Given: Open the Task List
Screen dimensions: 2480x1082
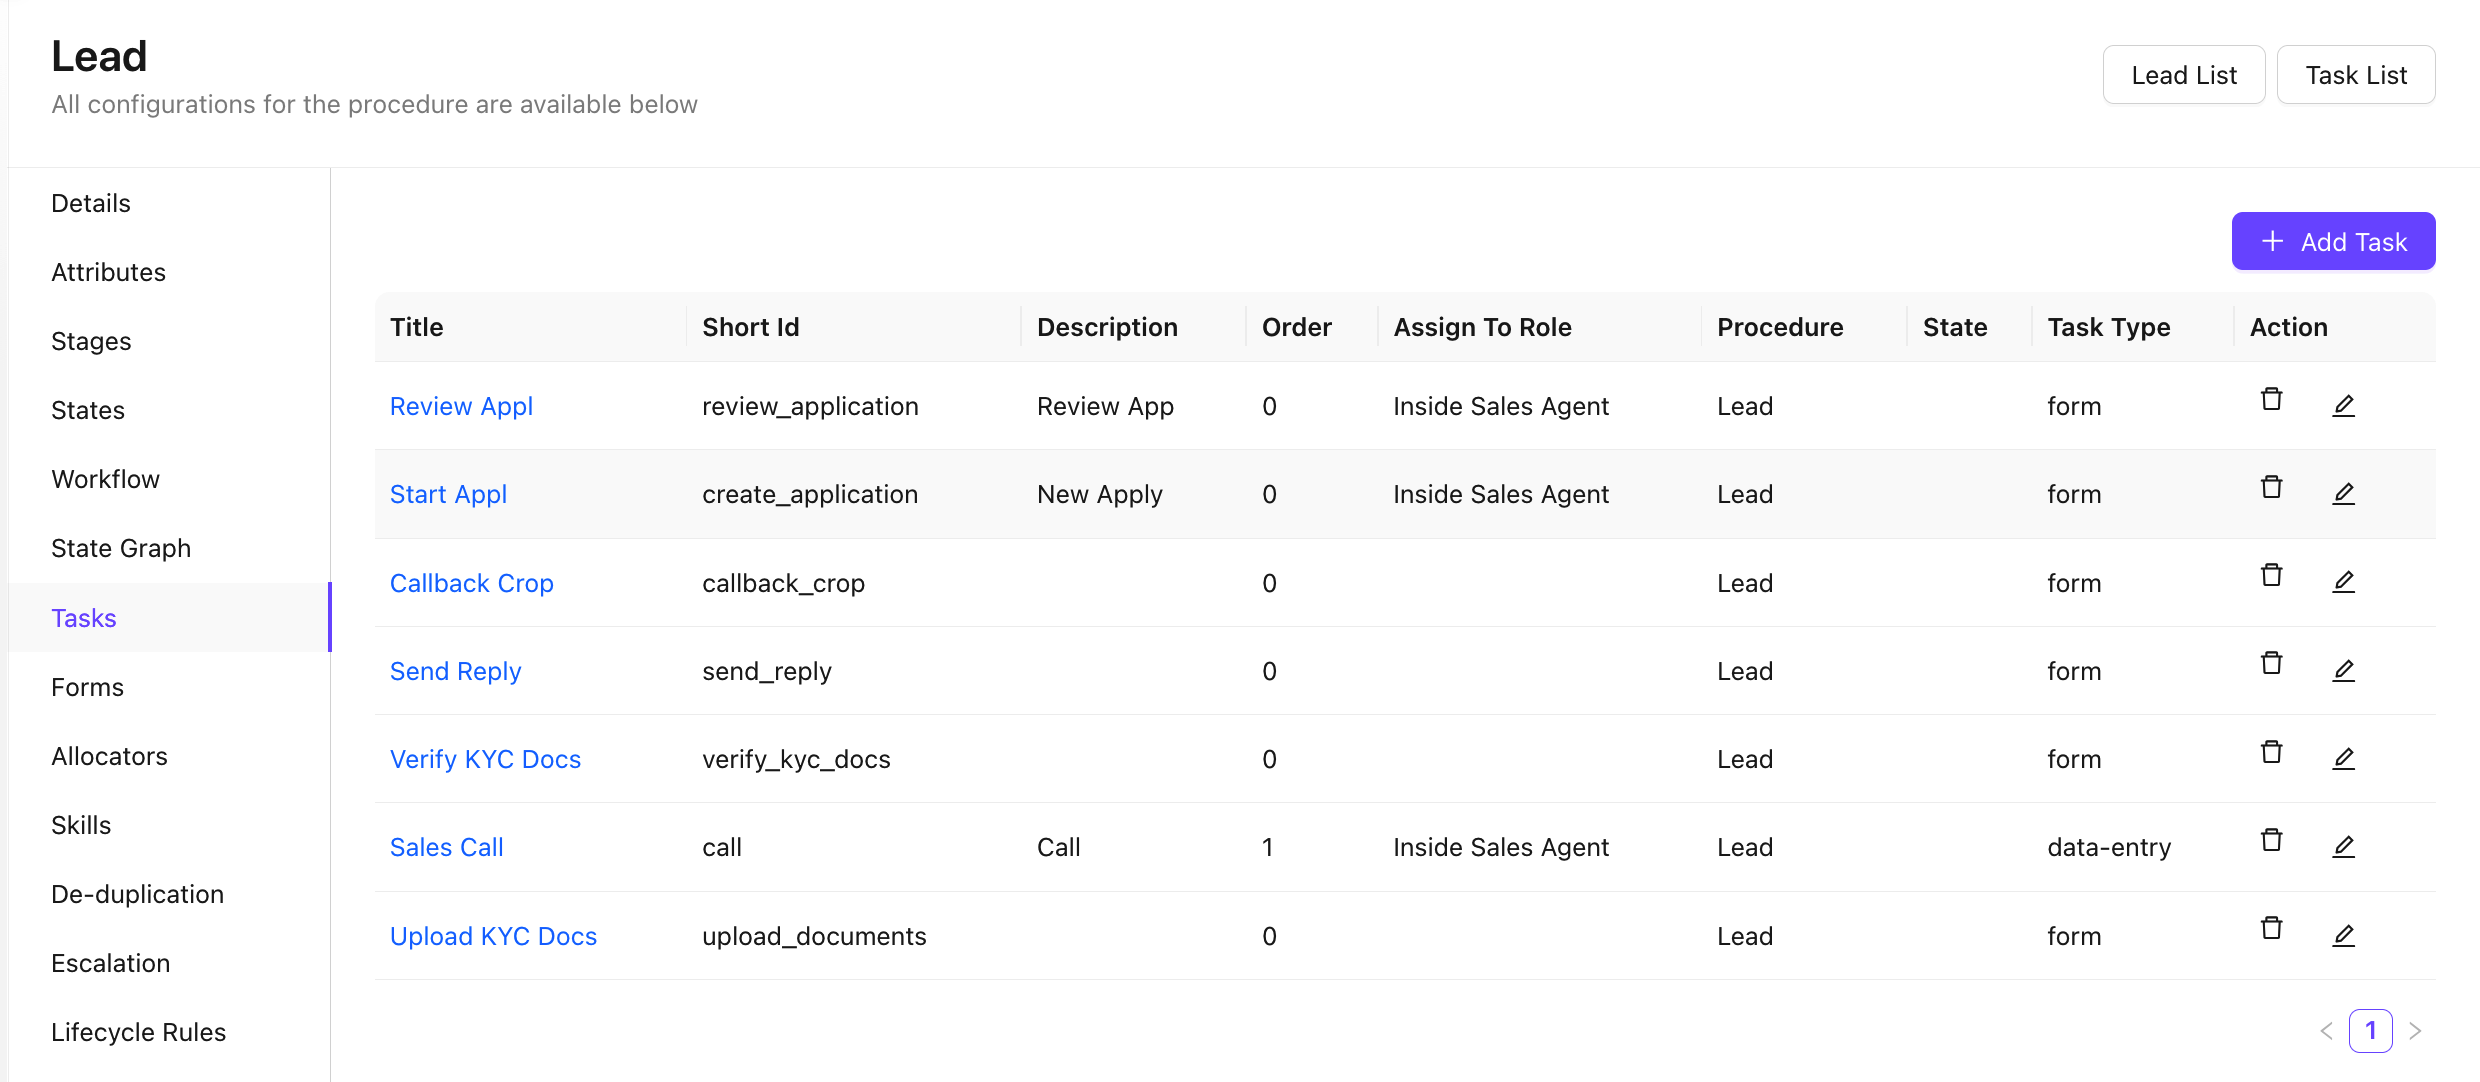Looking at the screenshot, I should click(x=2355, y=75).
